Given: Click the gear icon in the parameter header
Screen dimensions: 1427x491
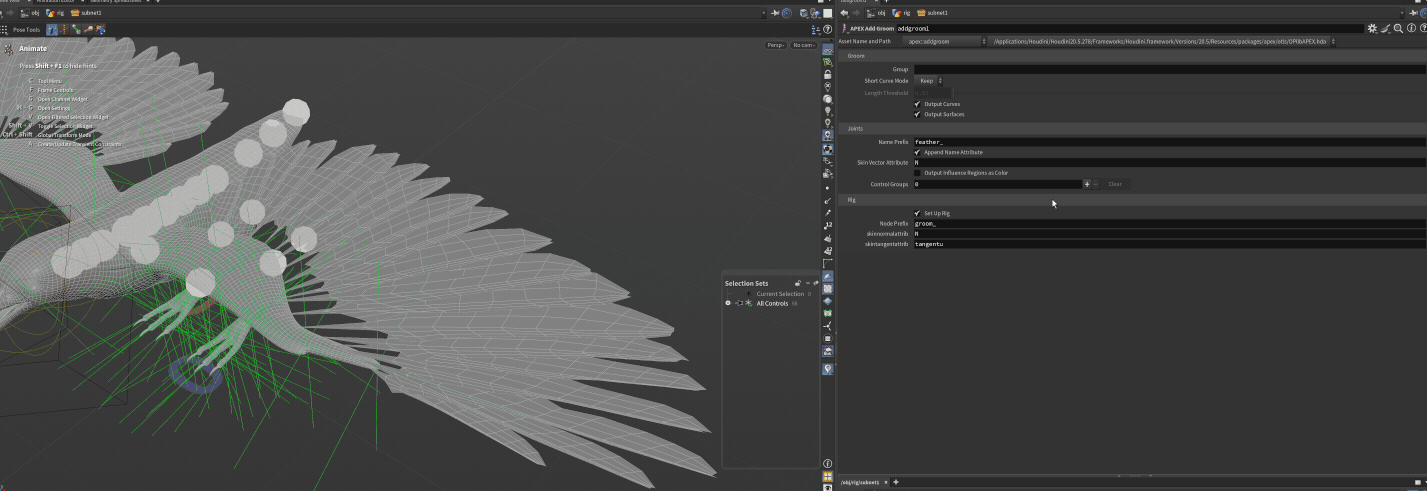Looking at the screenshot, I should [1372, 29].
